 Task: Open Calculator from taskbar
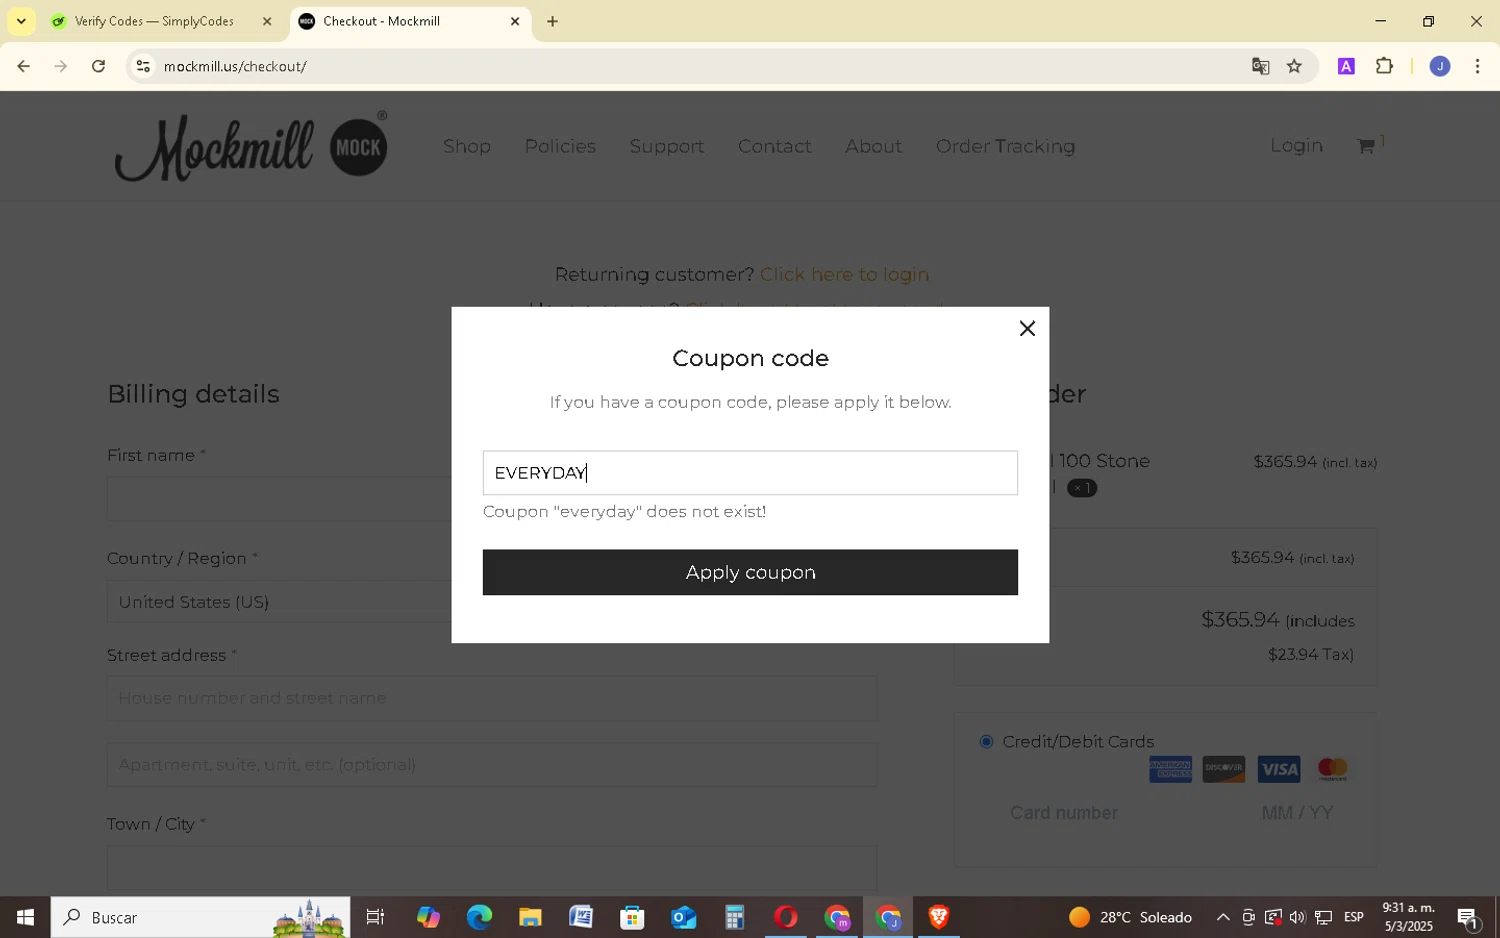[x=735, y=917]
